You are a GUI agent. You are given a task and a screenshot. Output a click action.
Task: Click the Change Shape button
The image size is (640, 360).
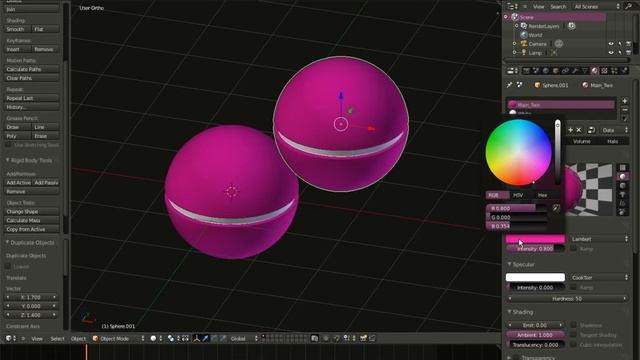pos(32,211)
